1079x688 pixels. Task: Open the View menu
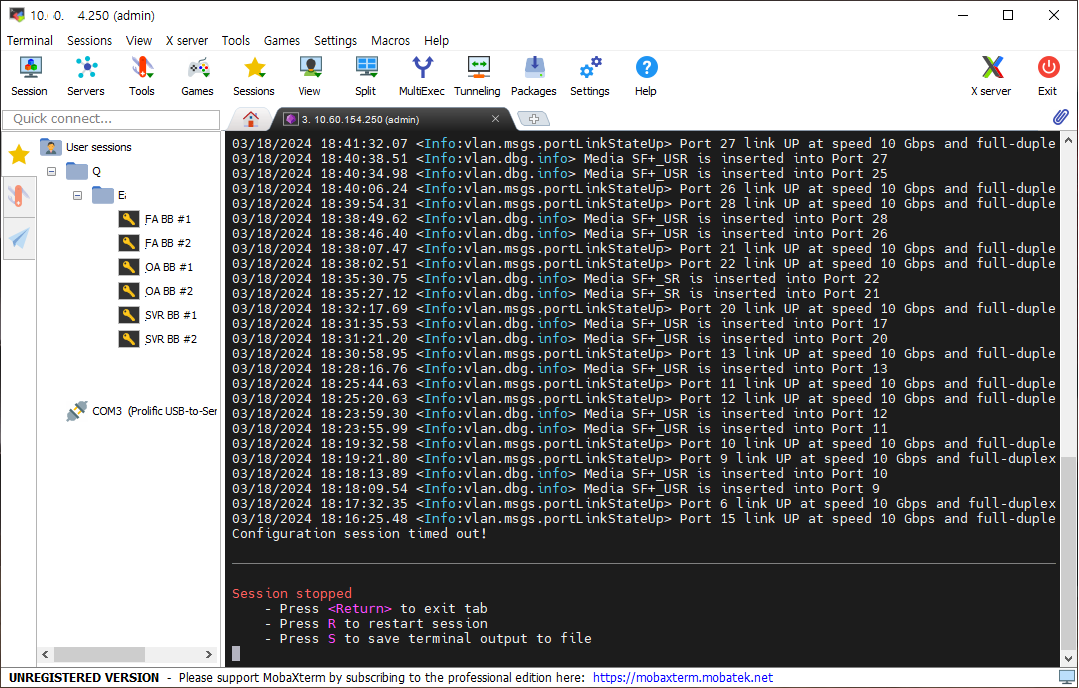139,41
